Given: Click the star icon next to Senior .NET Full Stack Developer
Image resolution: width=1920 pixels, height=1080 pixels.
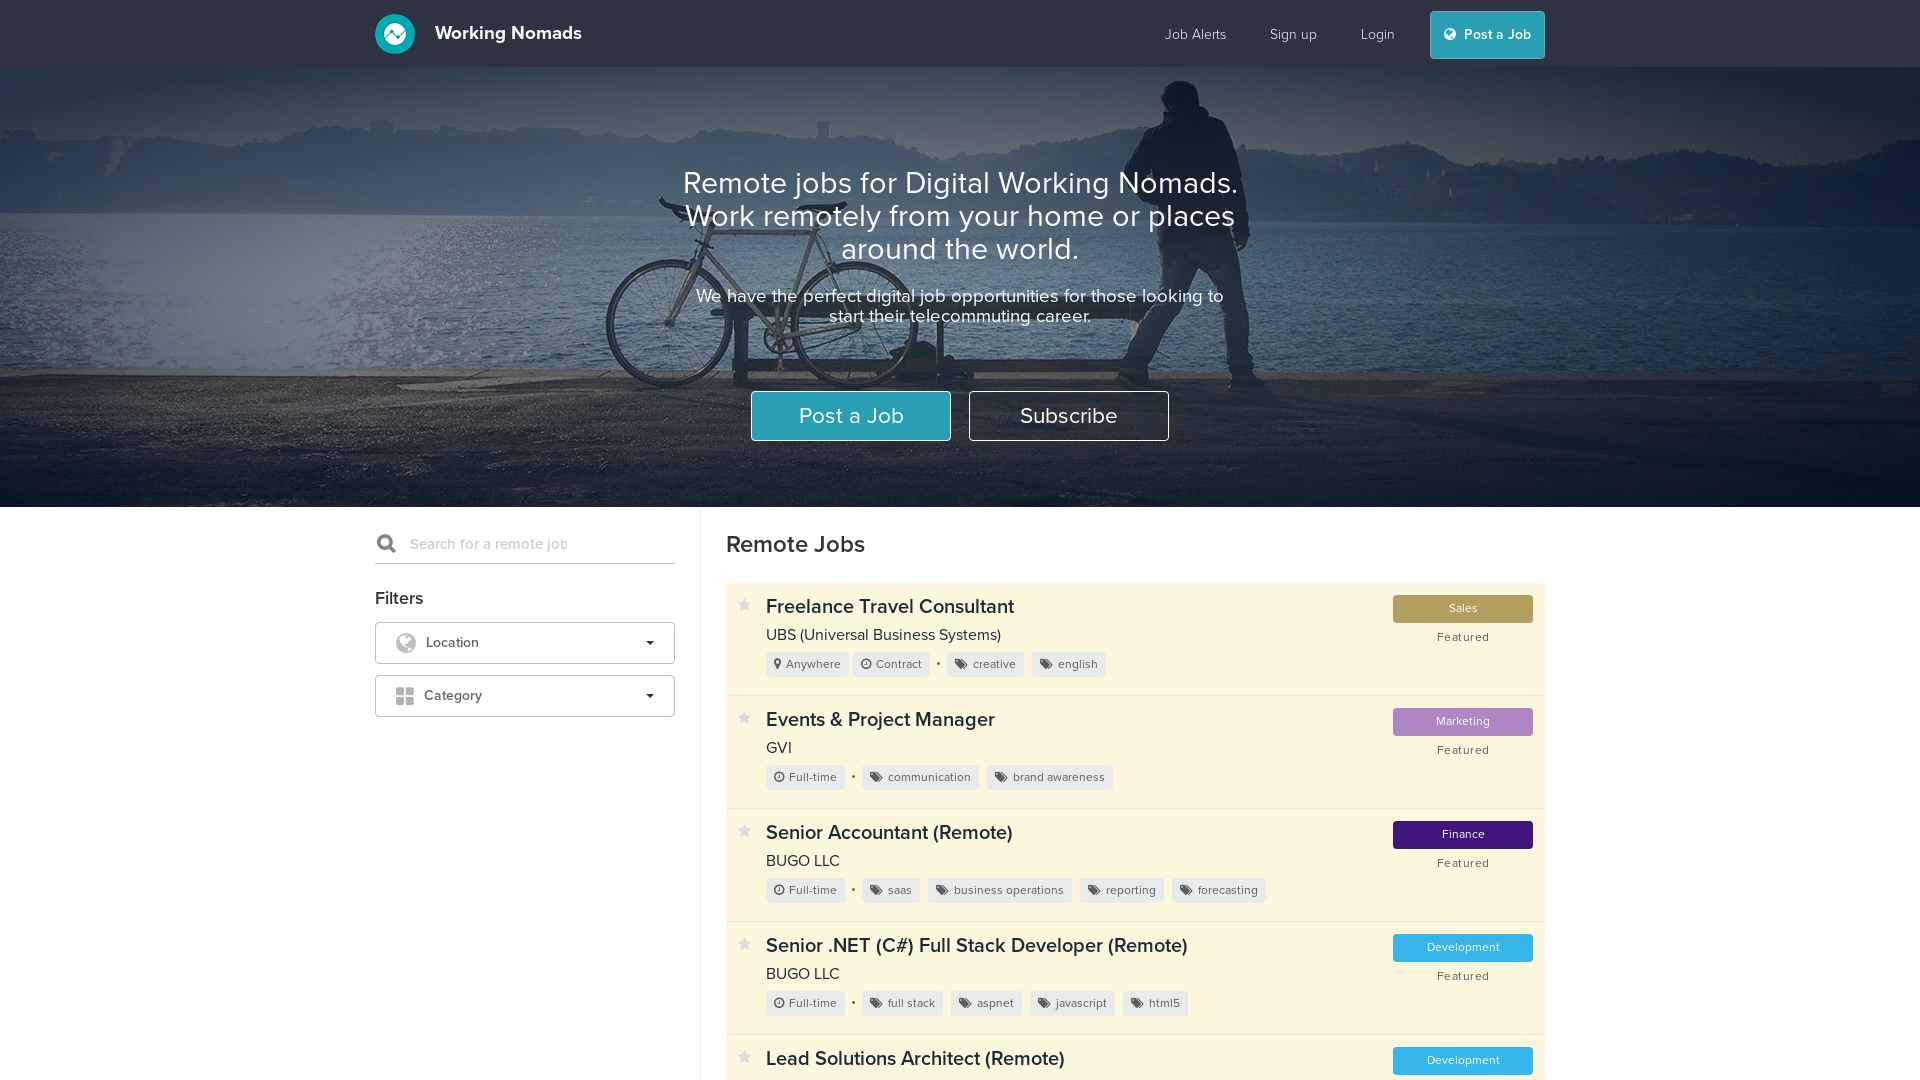Looking at the screenshot, I should pyautogui.click(x=744, y=944).
